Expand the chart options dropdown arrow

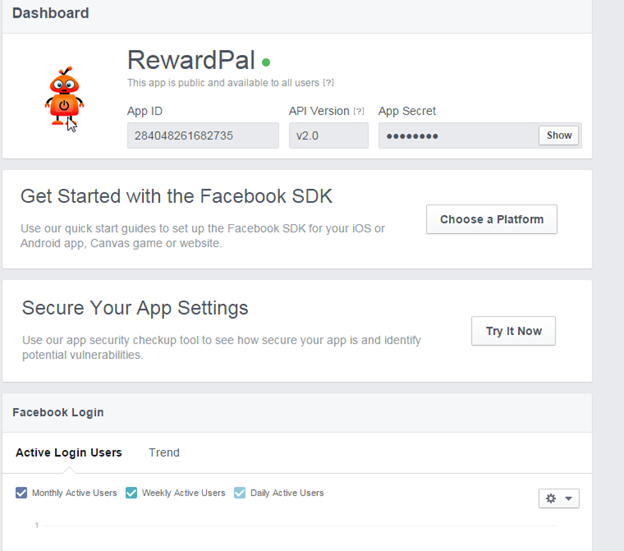point(569,498)
